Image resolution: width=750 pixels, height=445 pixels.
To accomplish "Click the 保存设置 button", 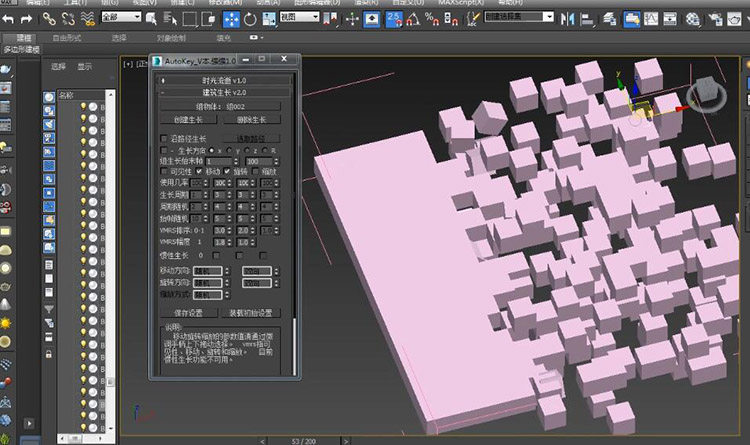I will 189,313.
